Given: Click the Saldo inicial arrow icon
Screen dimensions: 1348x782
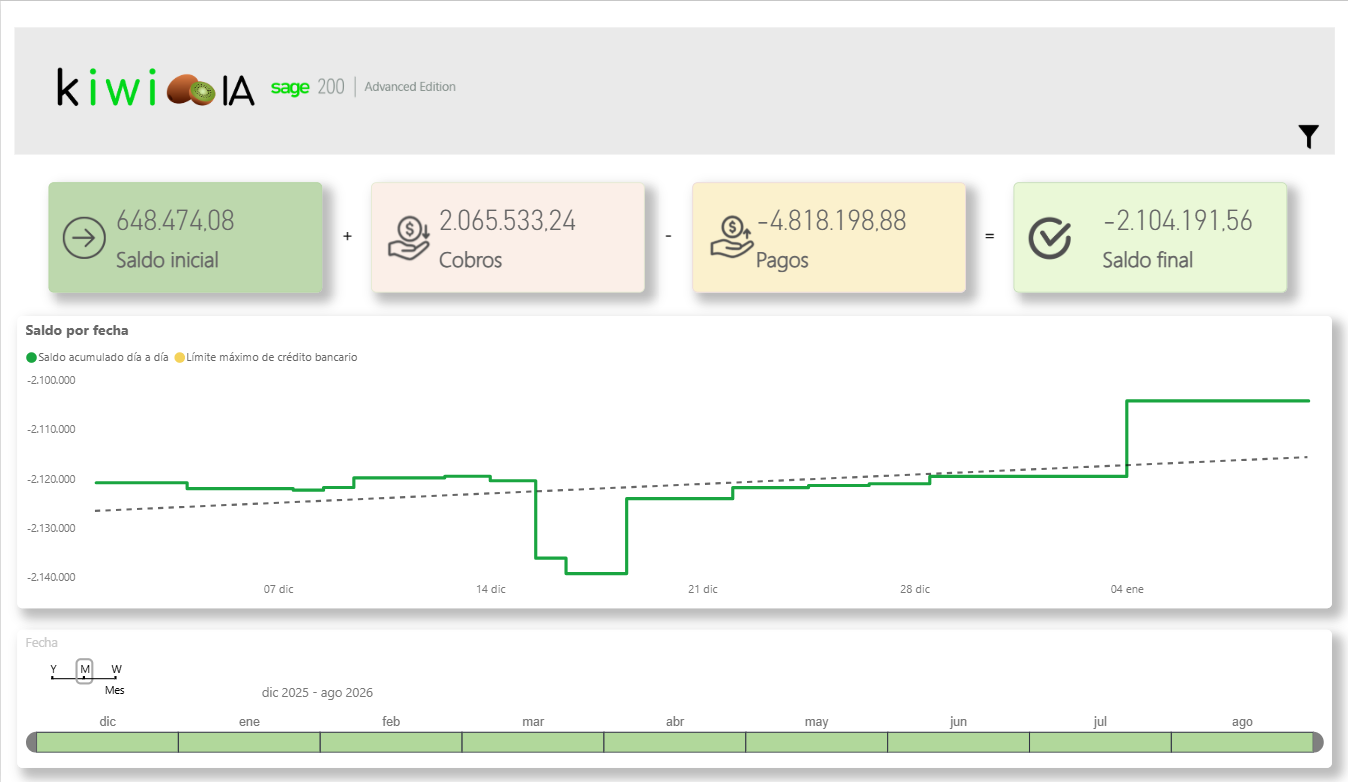Looking at the screenshot, I should (84, 238).
